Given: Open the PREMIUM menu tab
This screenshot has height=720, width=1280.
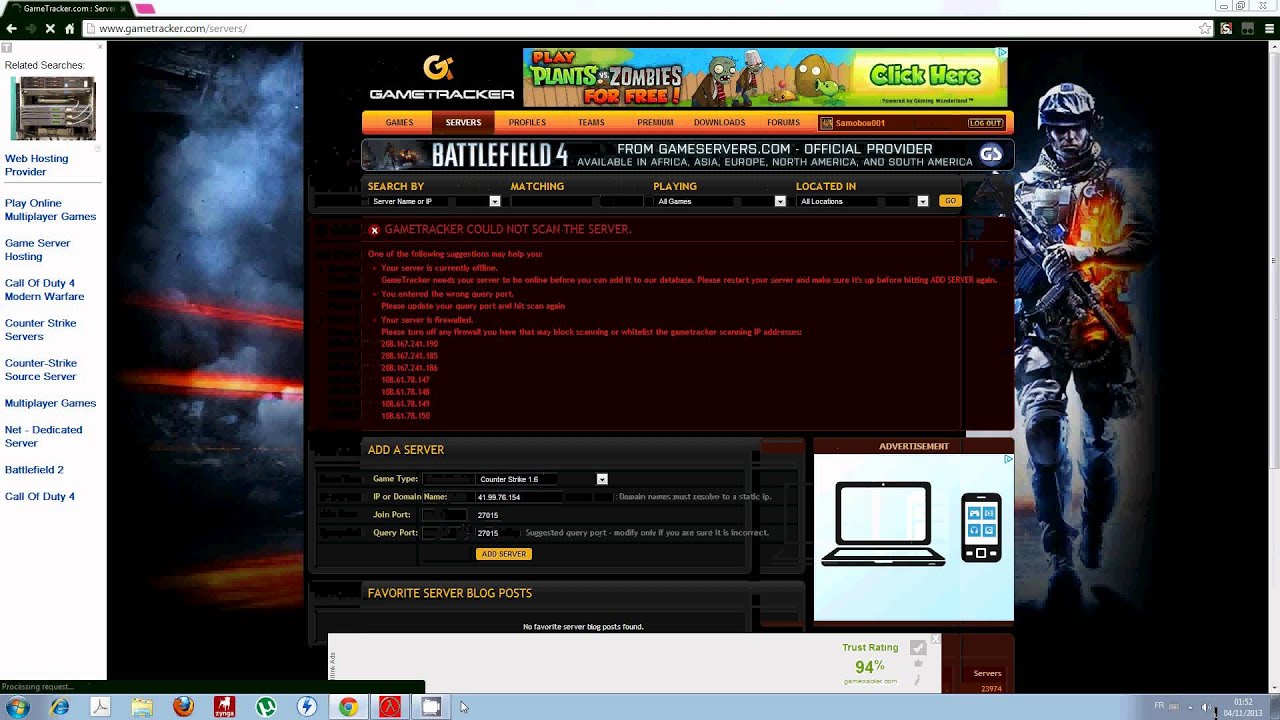Looking at the screenshot, I should [x=655, y=123].
